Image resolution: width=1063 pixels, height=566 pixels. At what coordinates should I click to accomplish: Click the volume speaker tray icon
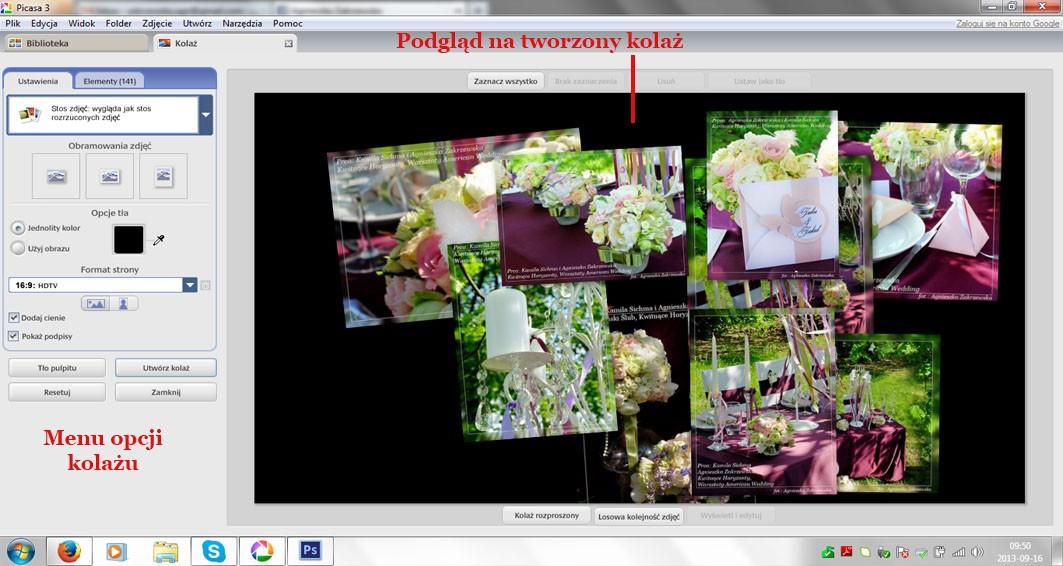pyautogui.click(x=977, y=552)
